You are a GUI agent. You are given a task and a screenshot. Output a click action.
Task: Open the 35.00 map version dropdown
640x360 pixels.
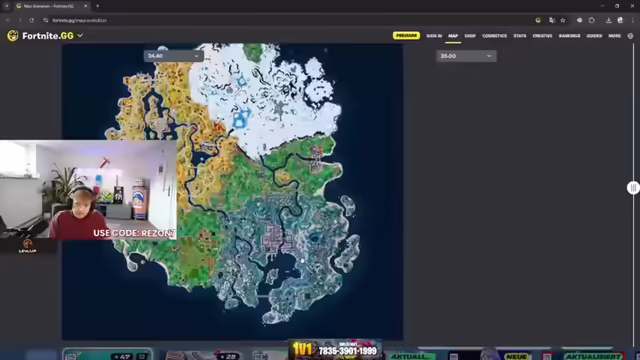[x=466, y=56]
